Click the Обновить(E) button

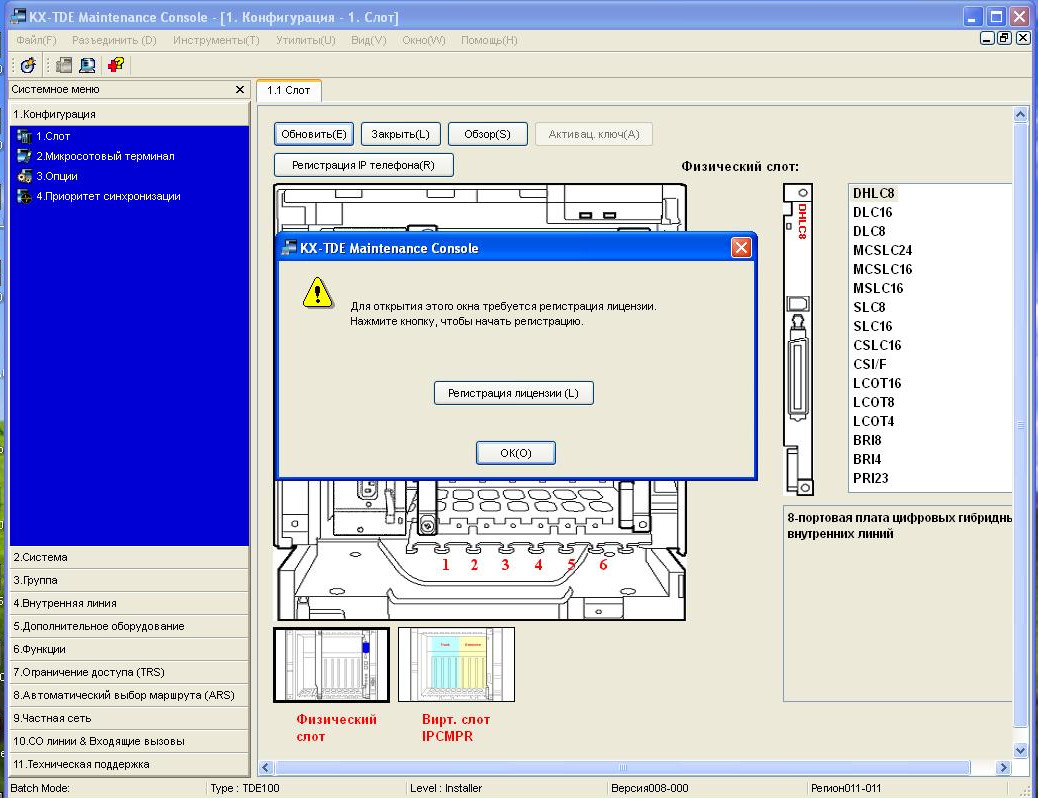(314, 134)
